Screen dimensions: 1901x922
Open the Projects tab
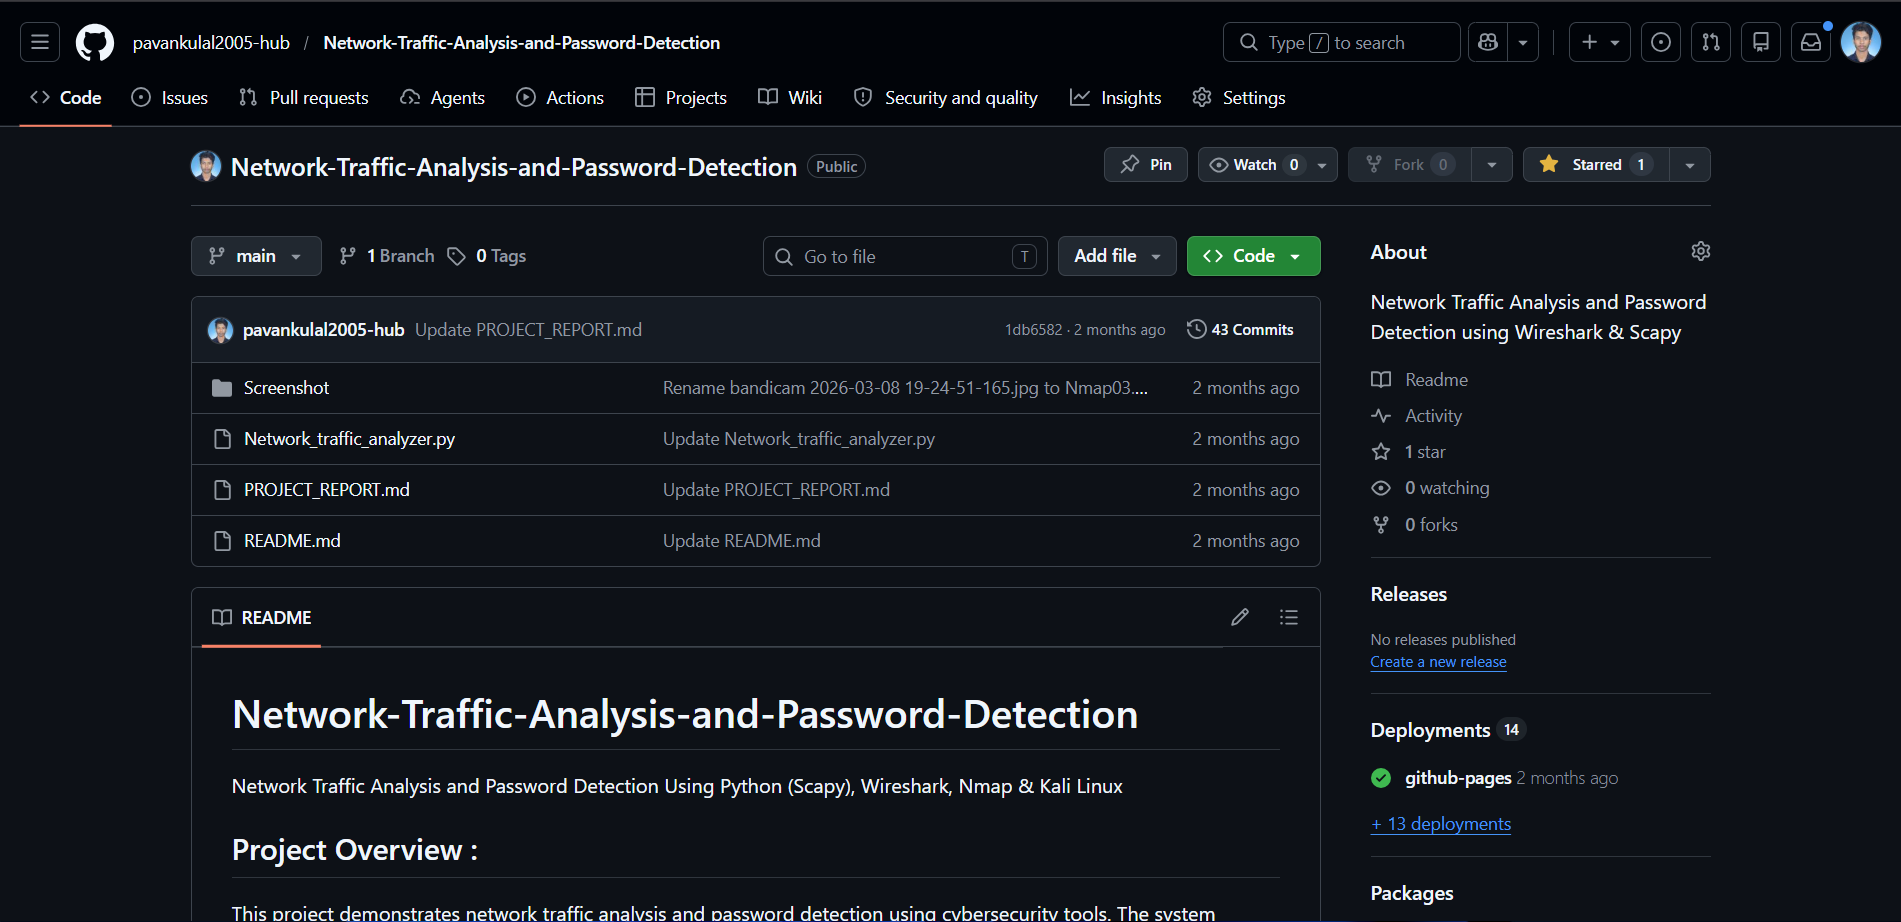pos(681,98)
